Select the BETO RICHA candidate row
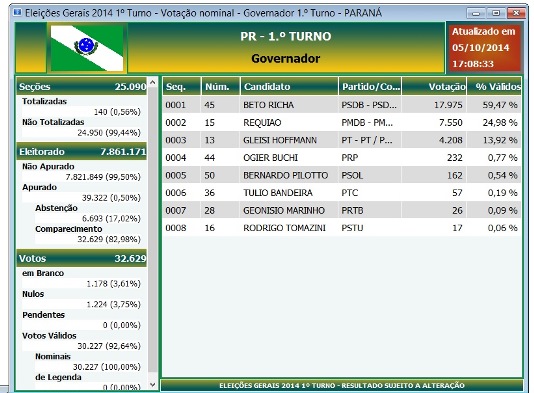 (342, 105)
